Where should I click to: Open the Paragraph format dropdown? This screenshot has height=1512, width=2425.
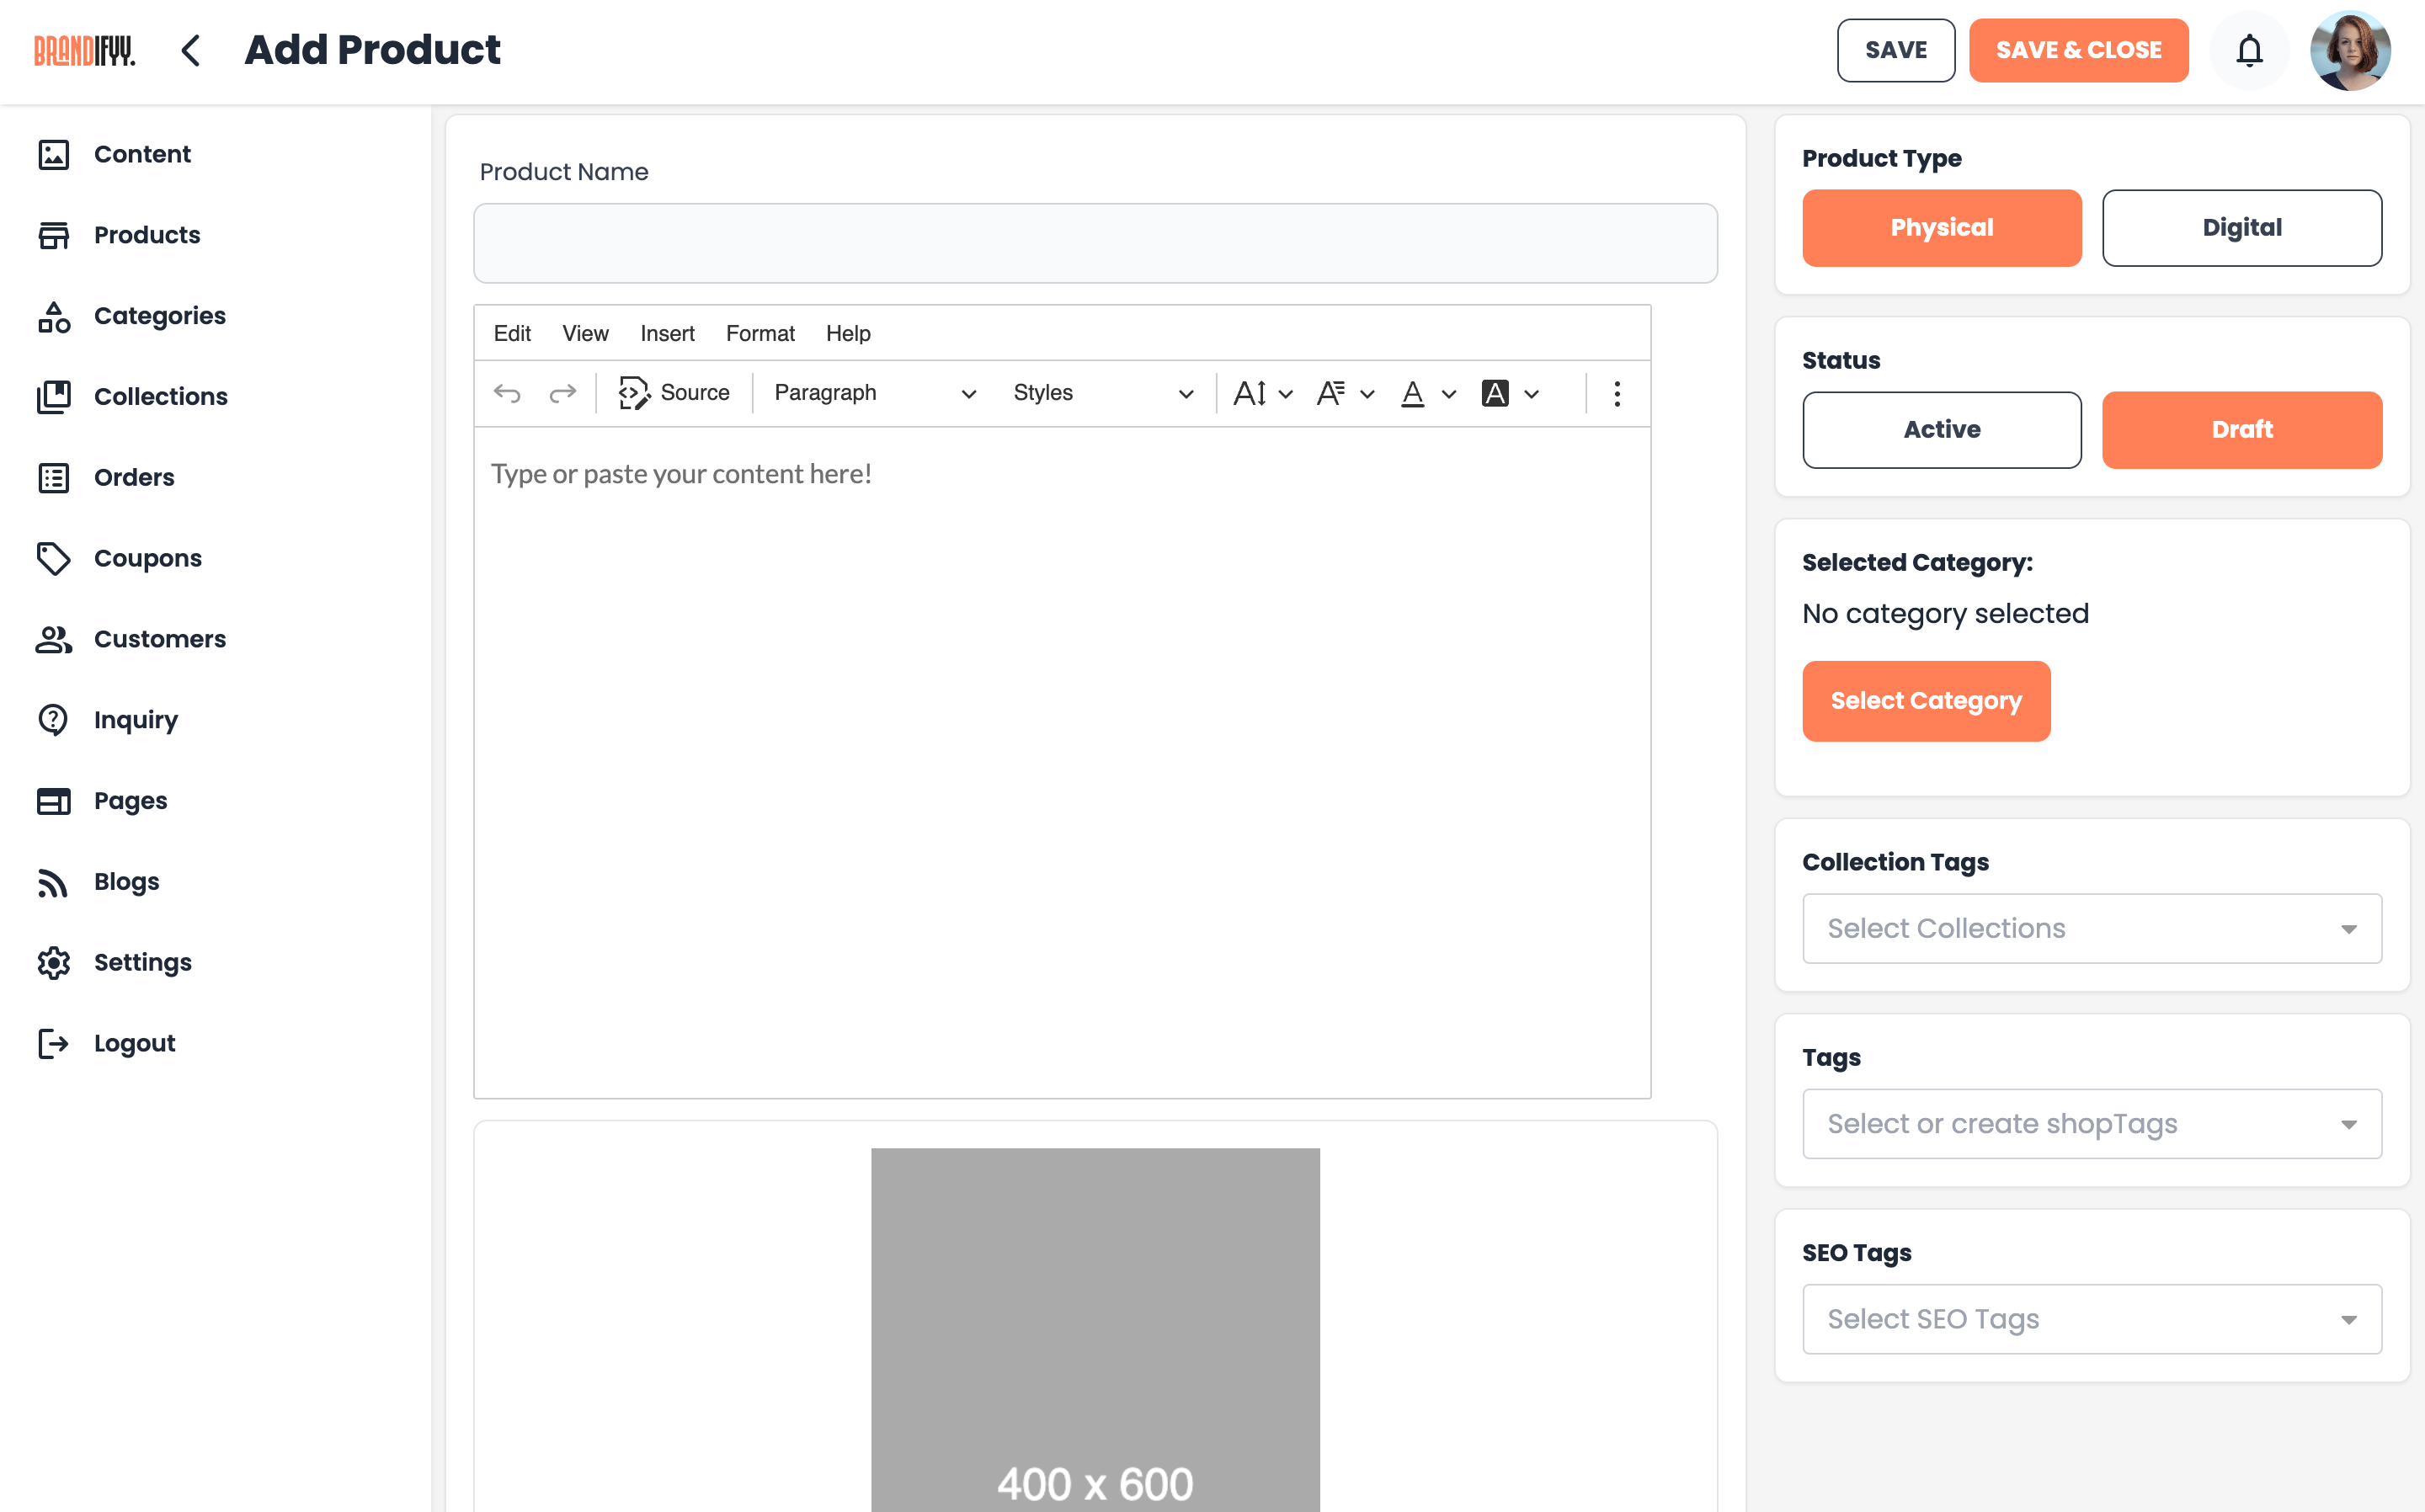[870, 392]
